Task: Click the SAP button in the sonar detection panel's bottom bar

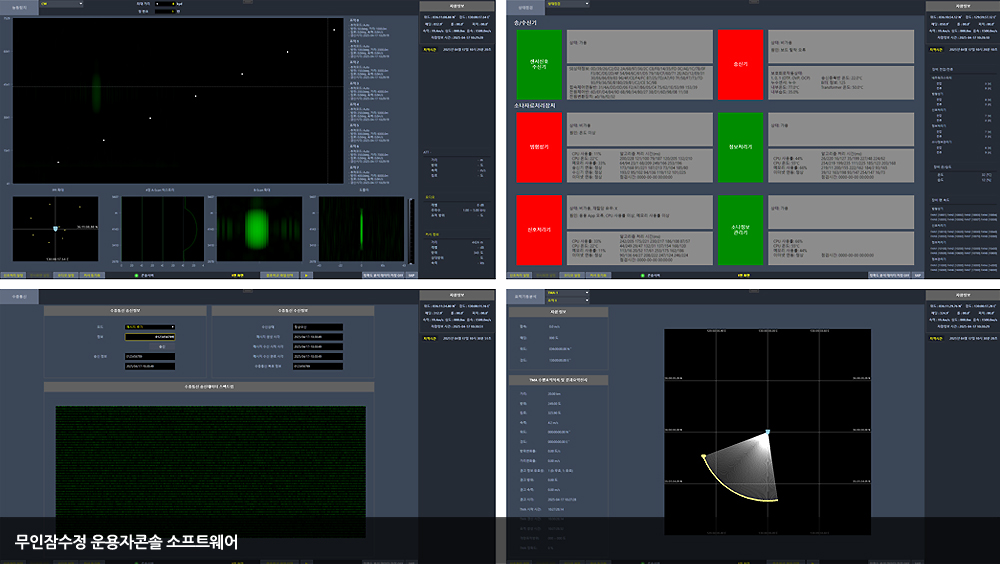Action: click(x=411, y=275)
